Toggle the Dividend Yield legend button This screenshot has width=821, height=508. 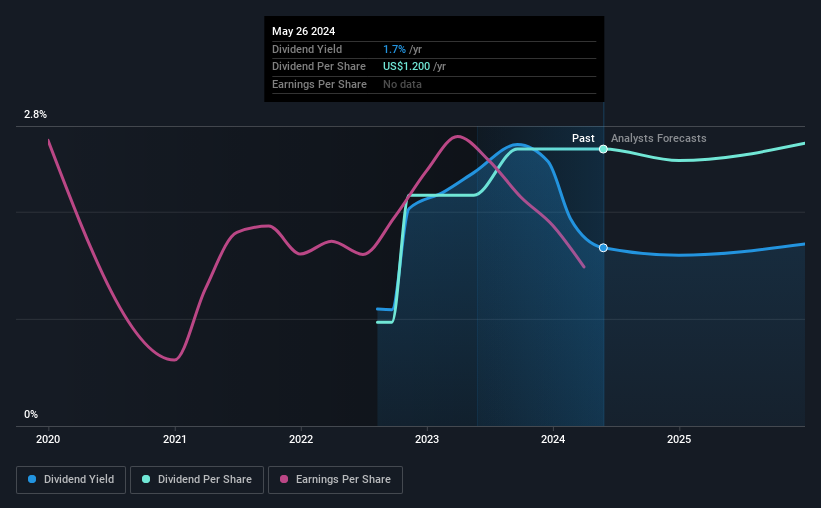click(71, 480)
